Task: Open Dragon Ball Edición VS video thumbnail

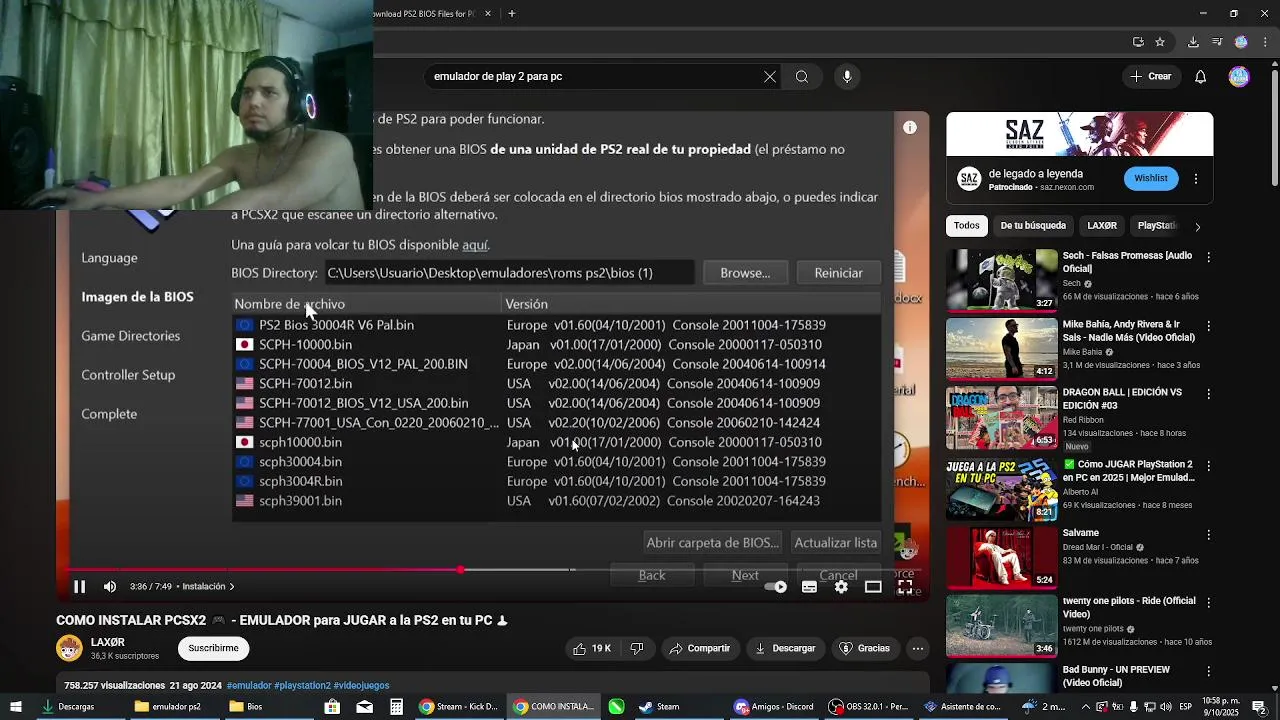Action: coord(1001,417)
